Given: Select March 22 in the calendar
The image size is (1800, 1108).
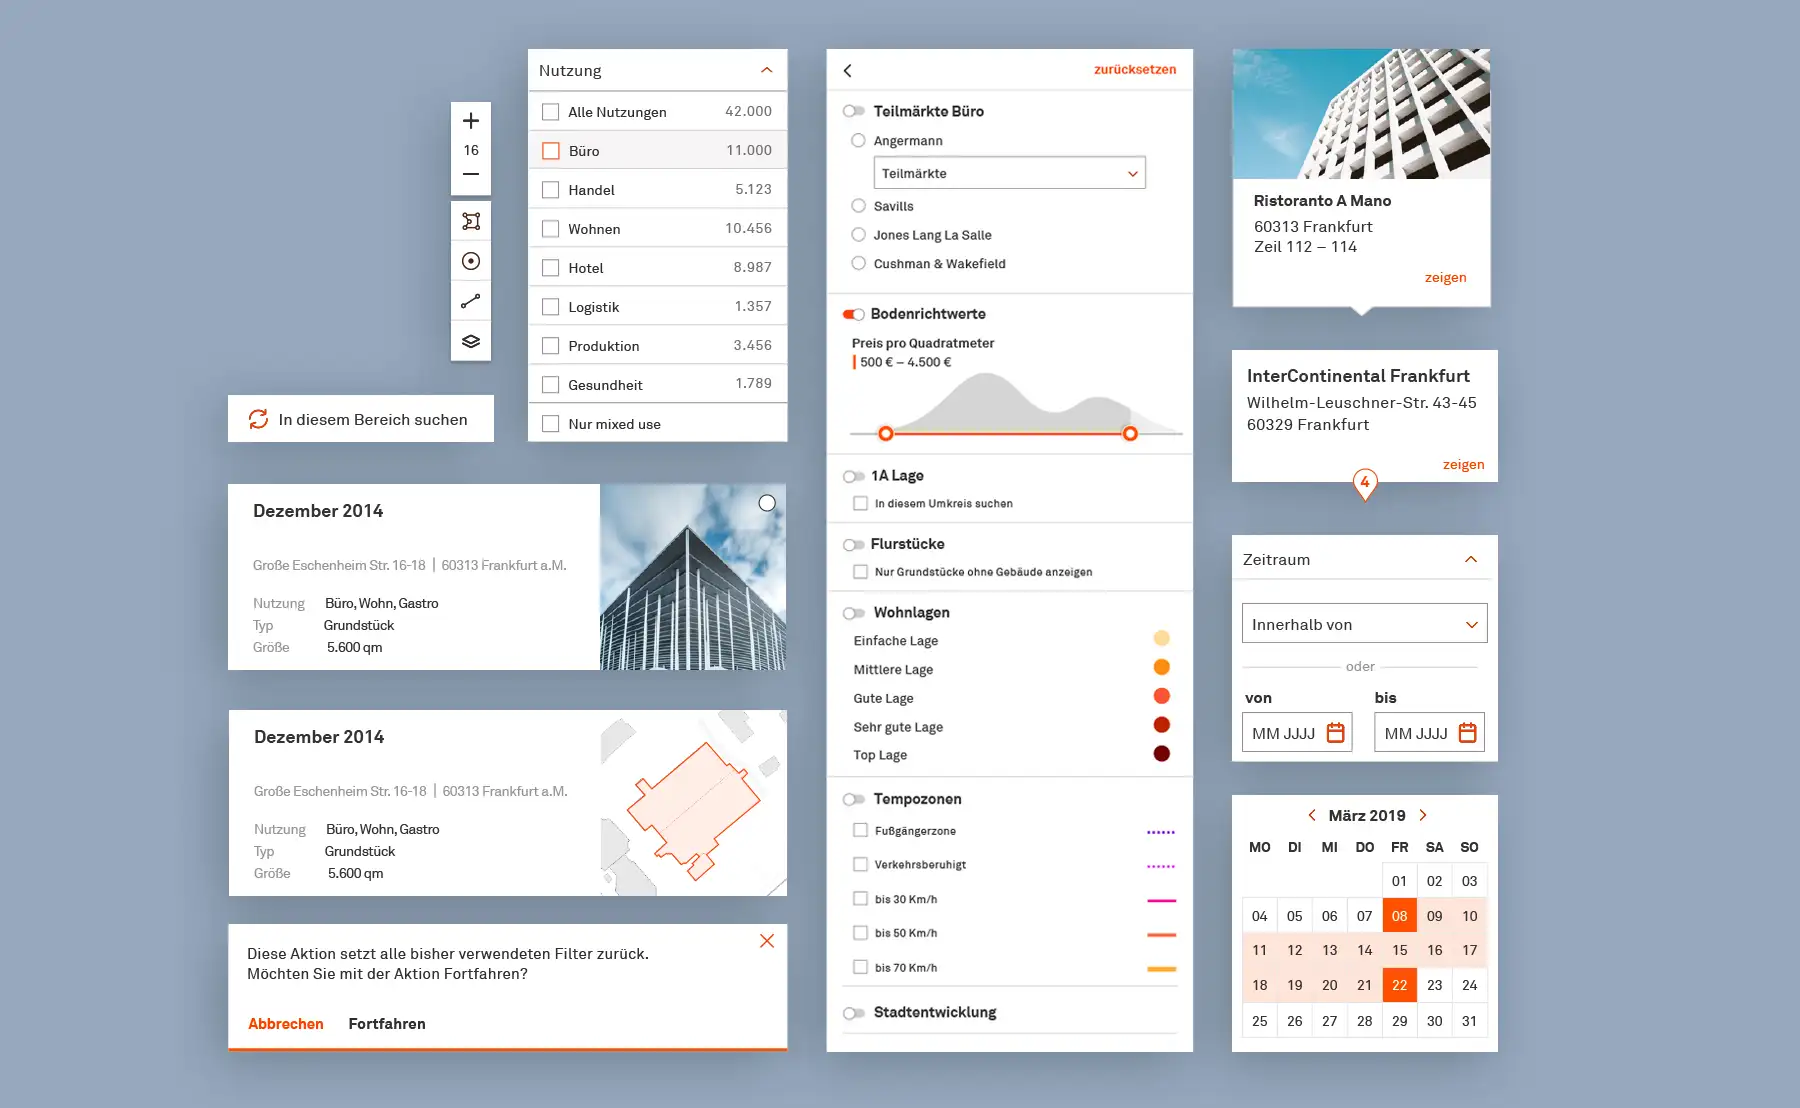Looking at the screenshot, I should (1399, 985).
